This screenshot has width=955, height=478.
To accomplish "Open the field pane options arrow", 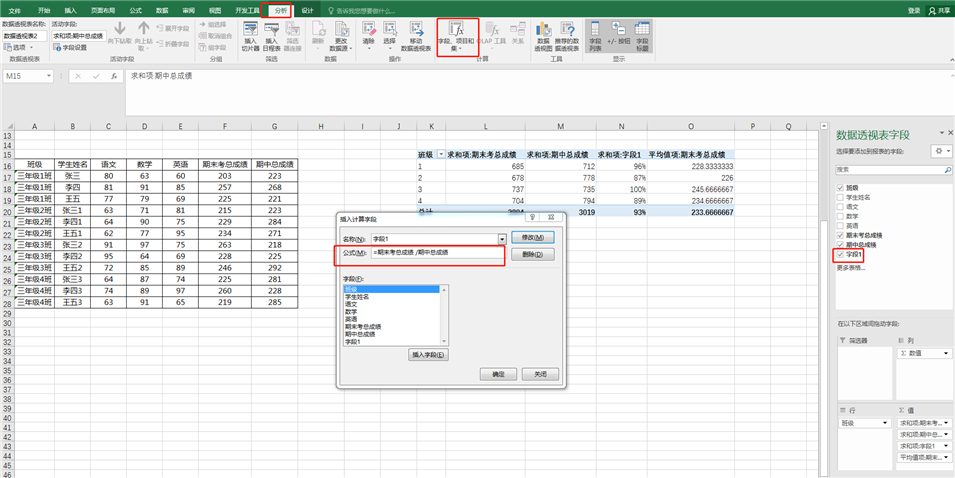I will pos(941,133).
